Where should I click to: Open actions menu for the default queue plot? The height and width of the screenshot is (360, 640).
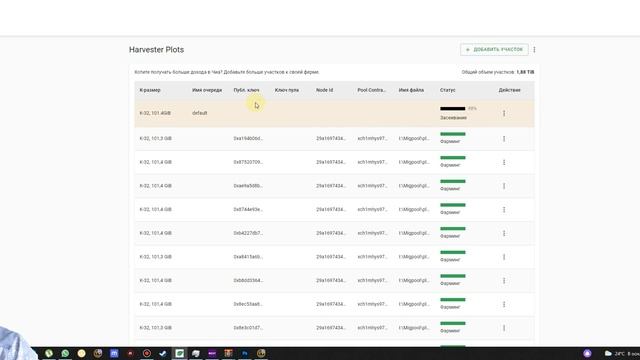[x=504, y=113]
